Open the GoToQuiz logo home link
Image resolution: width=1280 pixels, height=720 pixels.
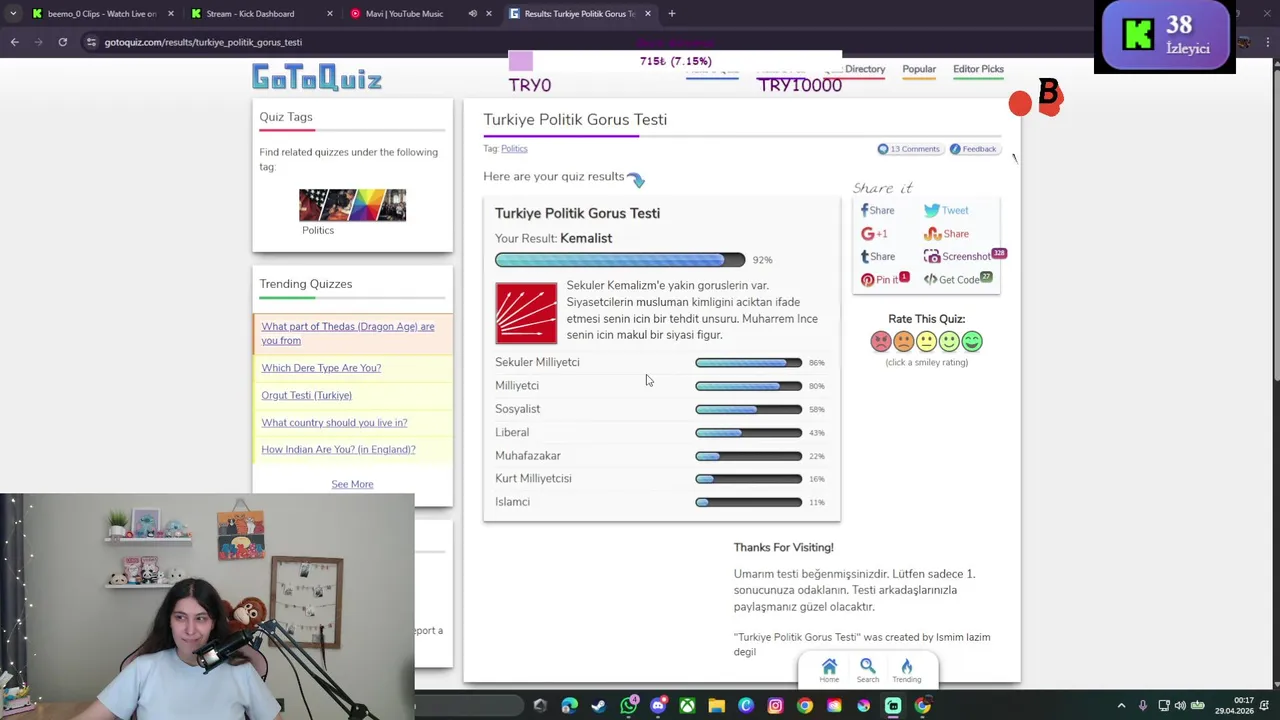317,78
